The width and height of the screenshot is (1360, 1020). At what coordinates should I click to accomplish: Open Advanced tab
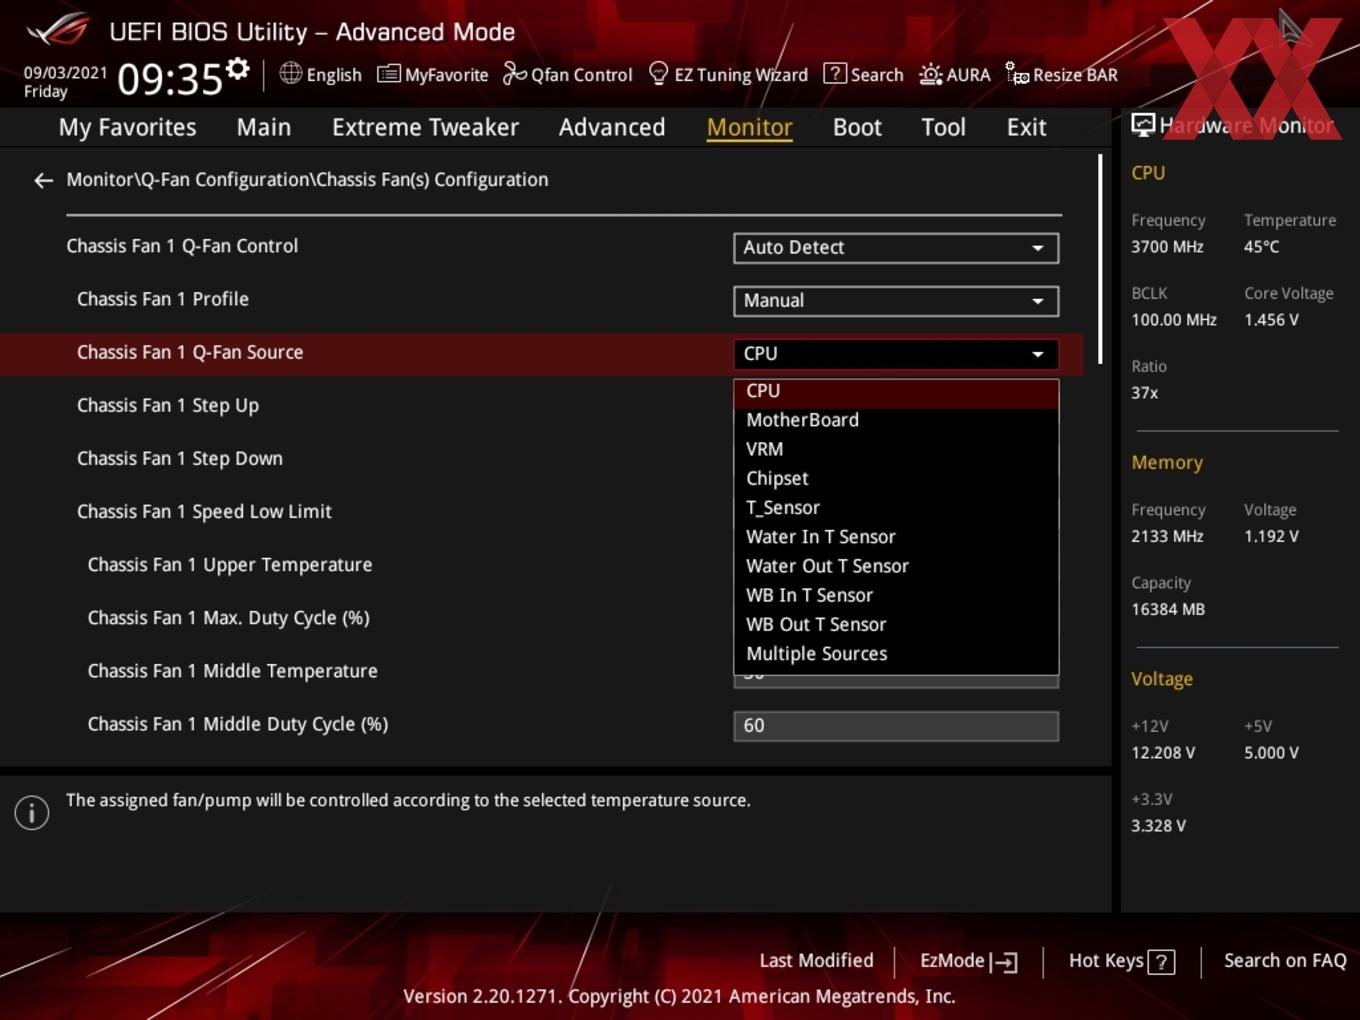tap(612, 128)
